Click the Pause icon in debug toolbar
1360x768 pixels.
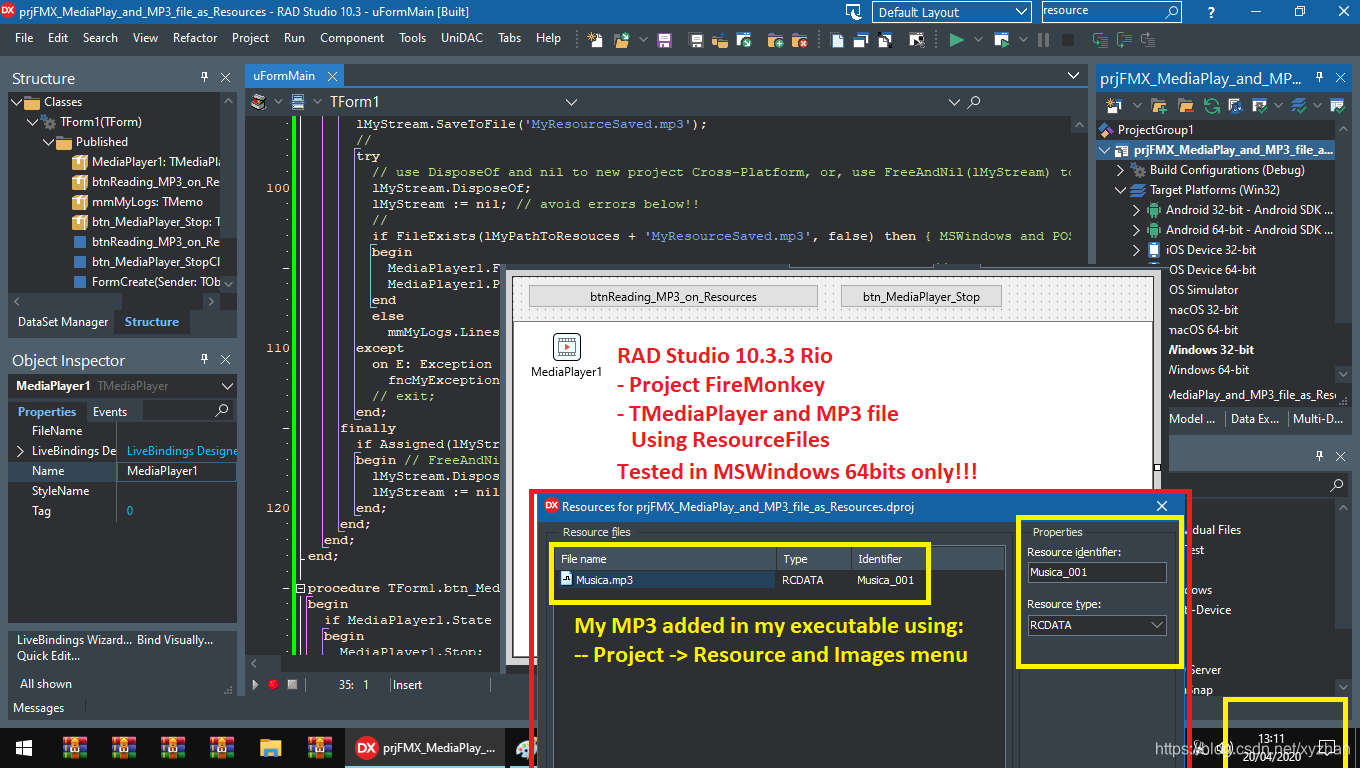point(1043,40)
